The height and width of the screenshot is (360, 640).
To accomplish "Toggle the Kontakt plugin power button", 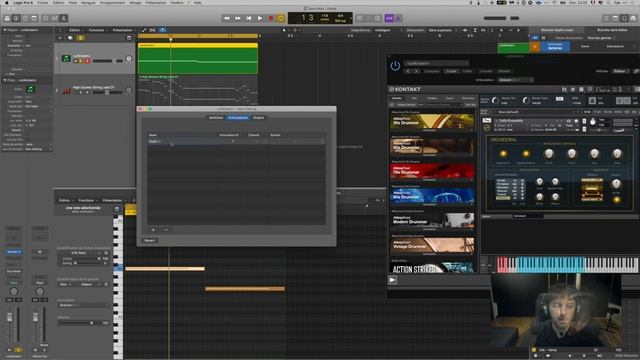I will point(395,66).
